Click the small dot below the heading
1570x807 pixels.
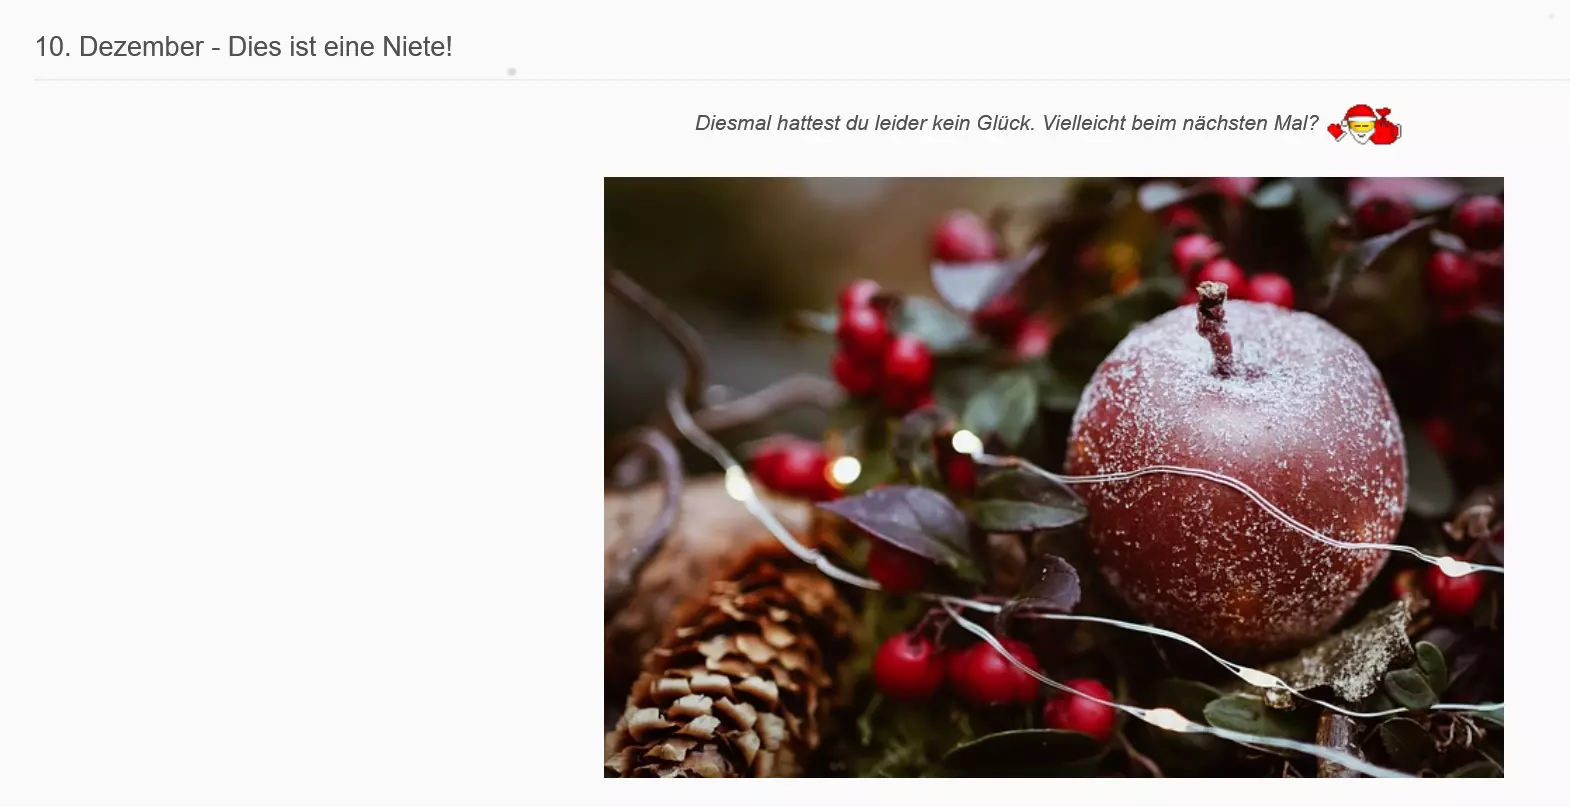pos(512,72)
